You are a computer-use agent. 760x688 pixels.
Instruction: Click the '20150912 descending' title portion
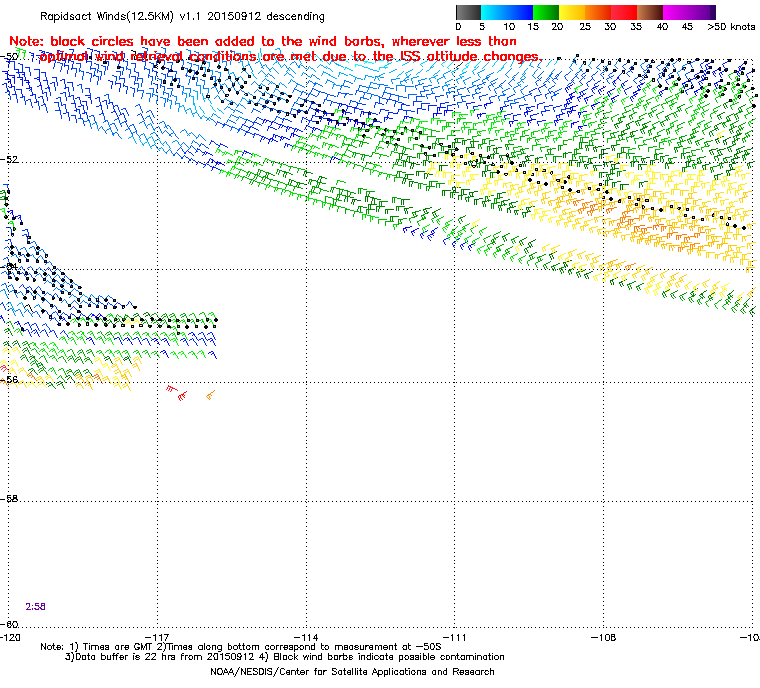point(266,16)
